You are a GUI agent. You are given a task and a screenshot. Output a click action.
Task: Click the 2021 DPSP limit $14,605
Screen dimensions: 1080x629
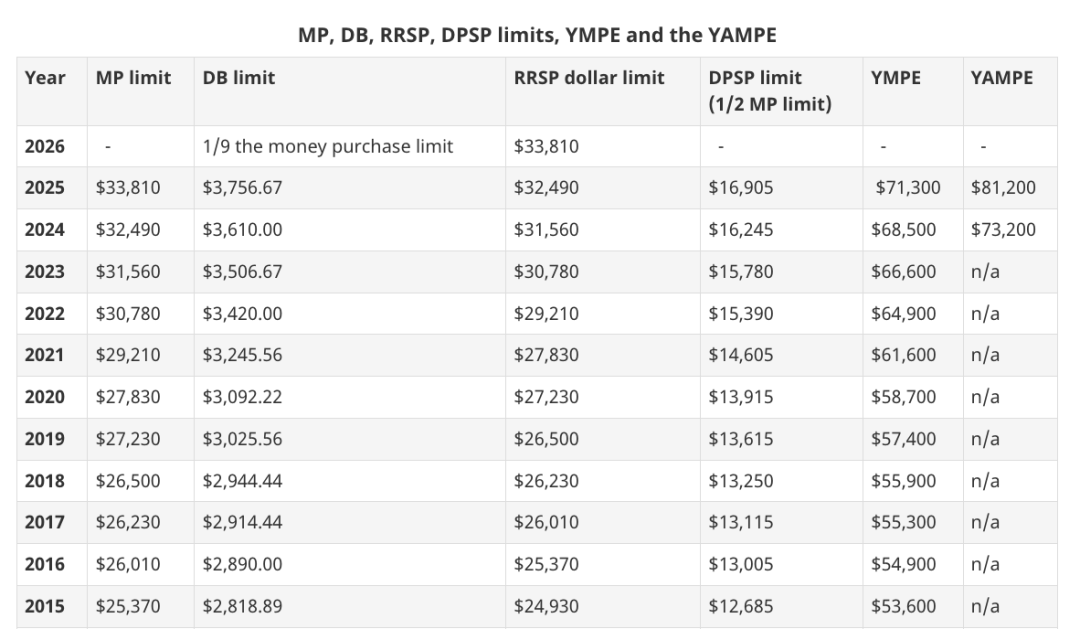741,355
